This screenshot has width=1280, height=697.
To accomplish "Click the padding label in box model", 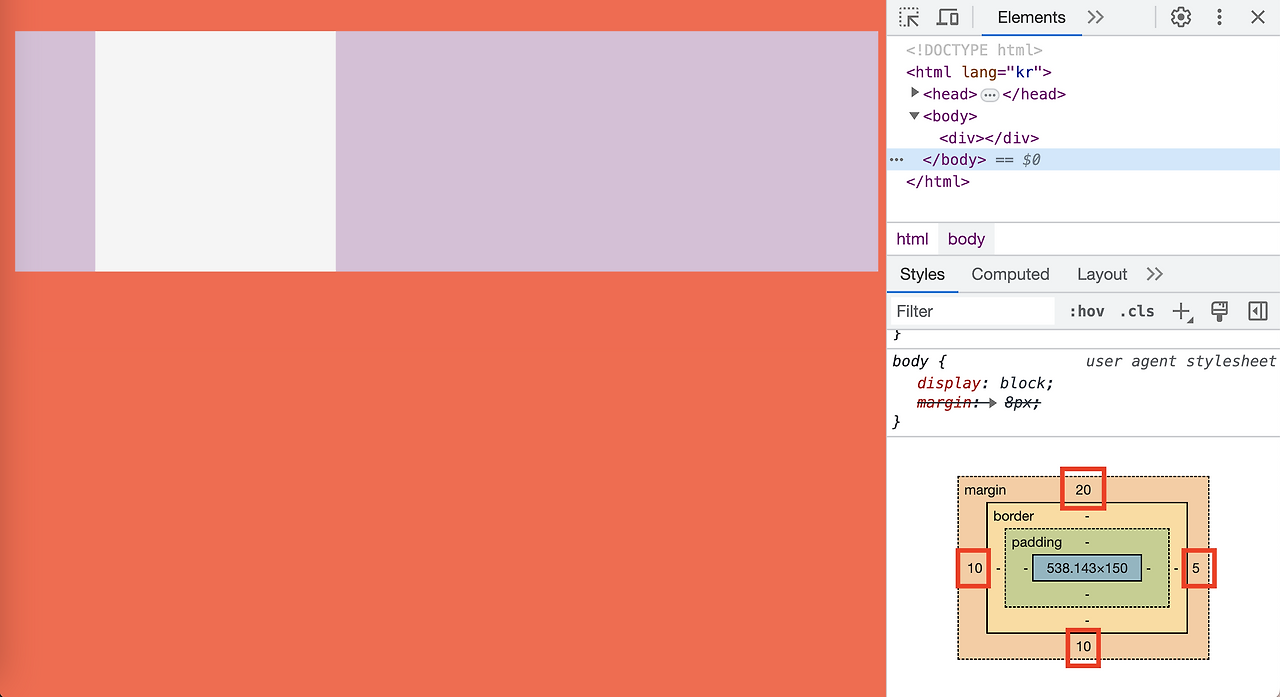I will (x=1036, y=542).
